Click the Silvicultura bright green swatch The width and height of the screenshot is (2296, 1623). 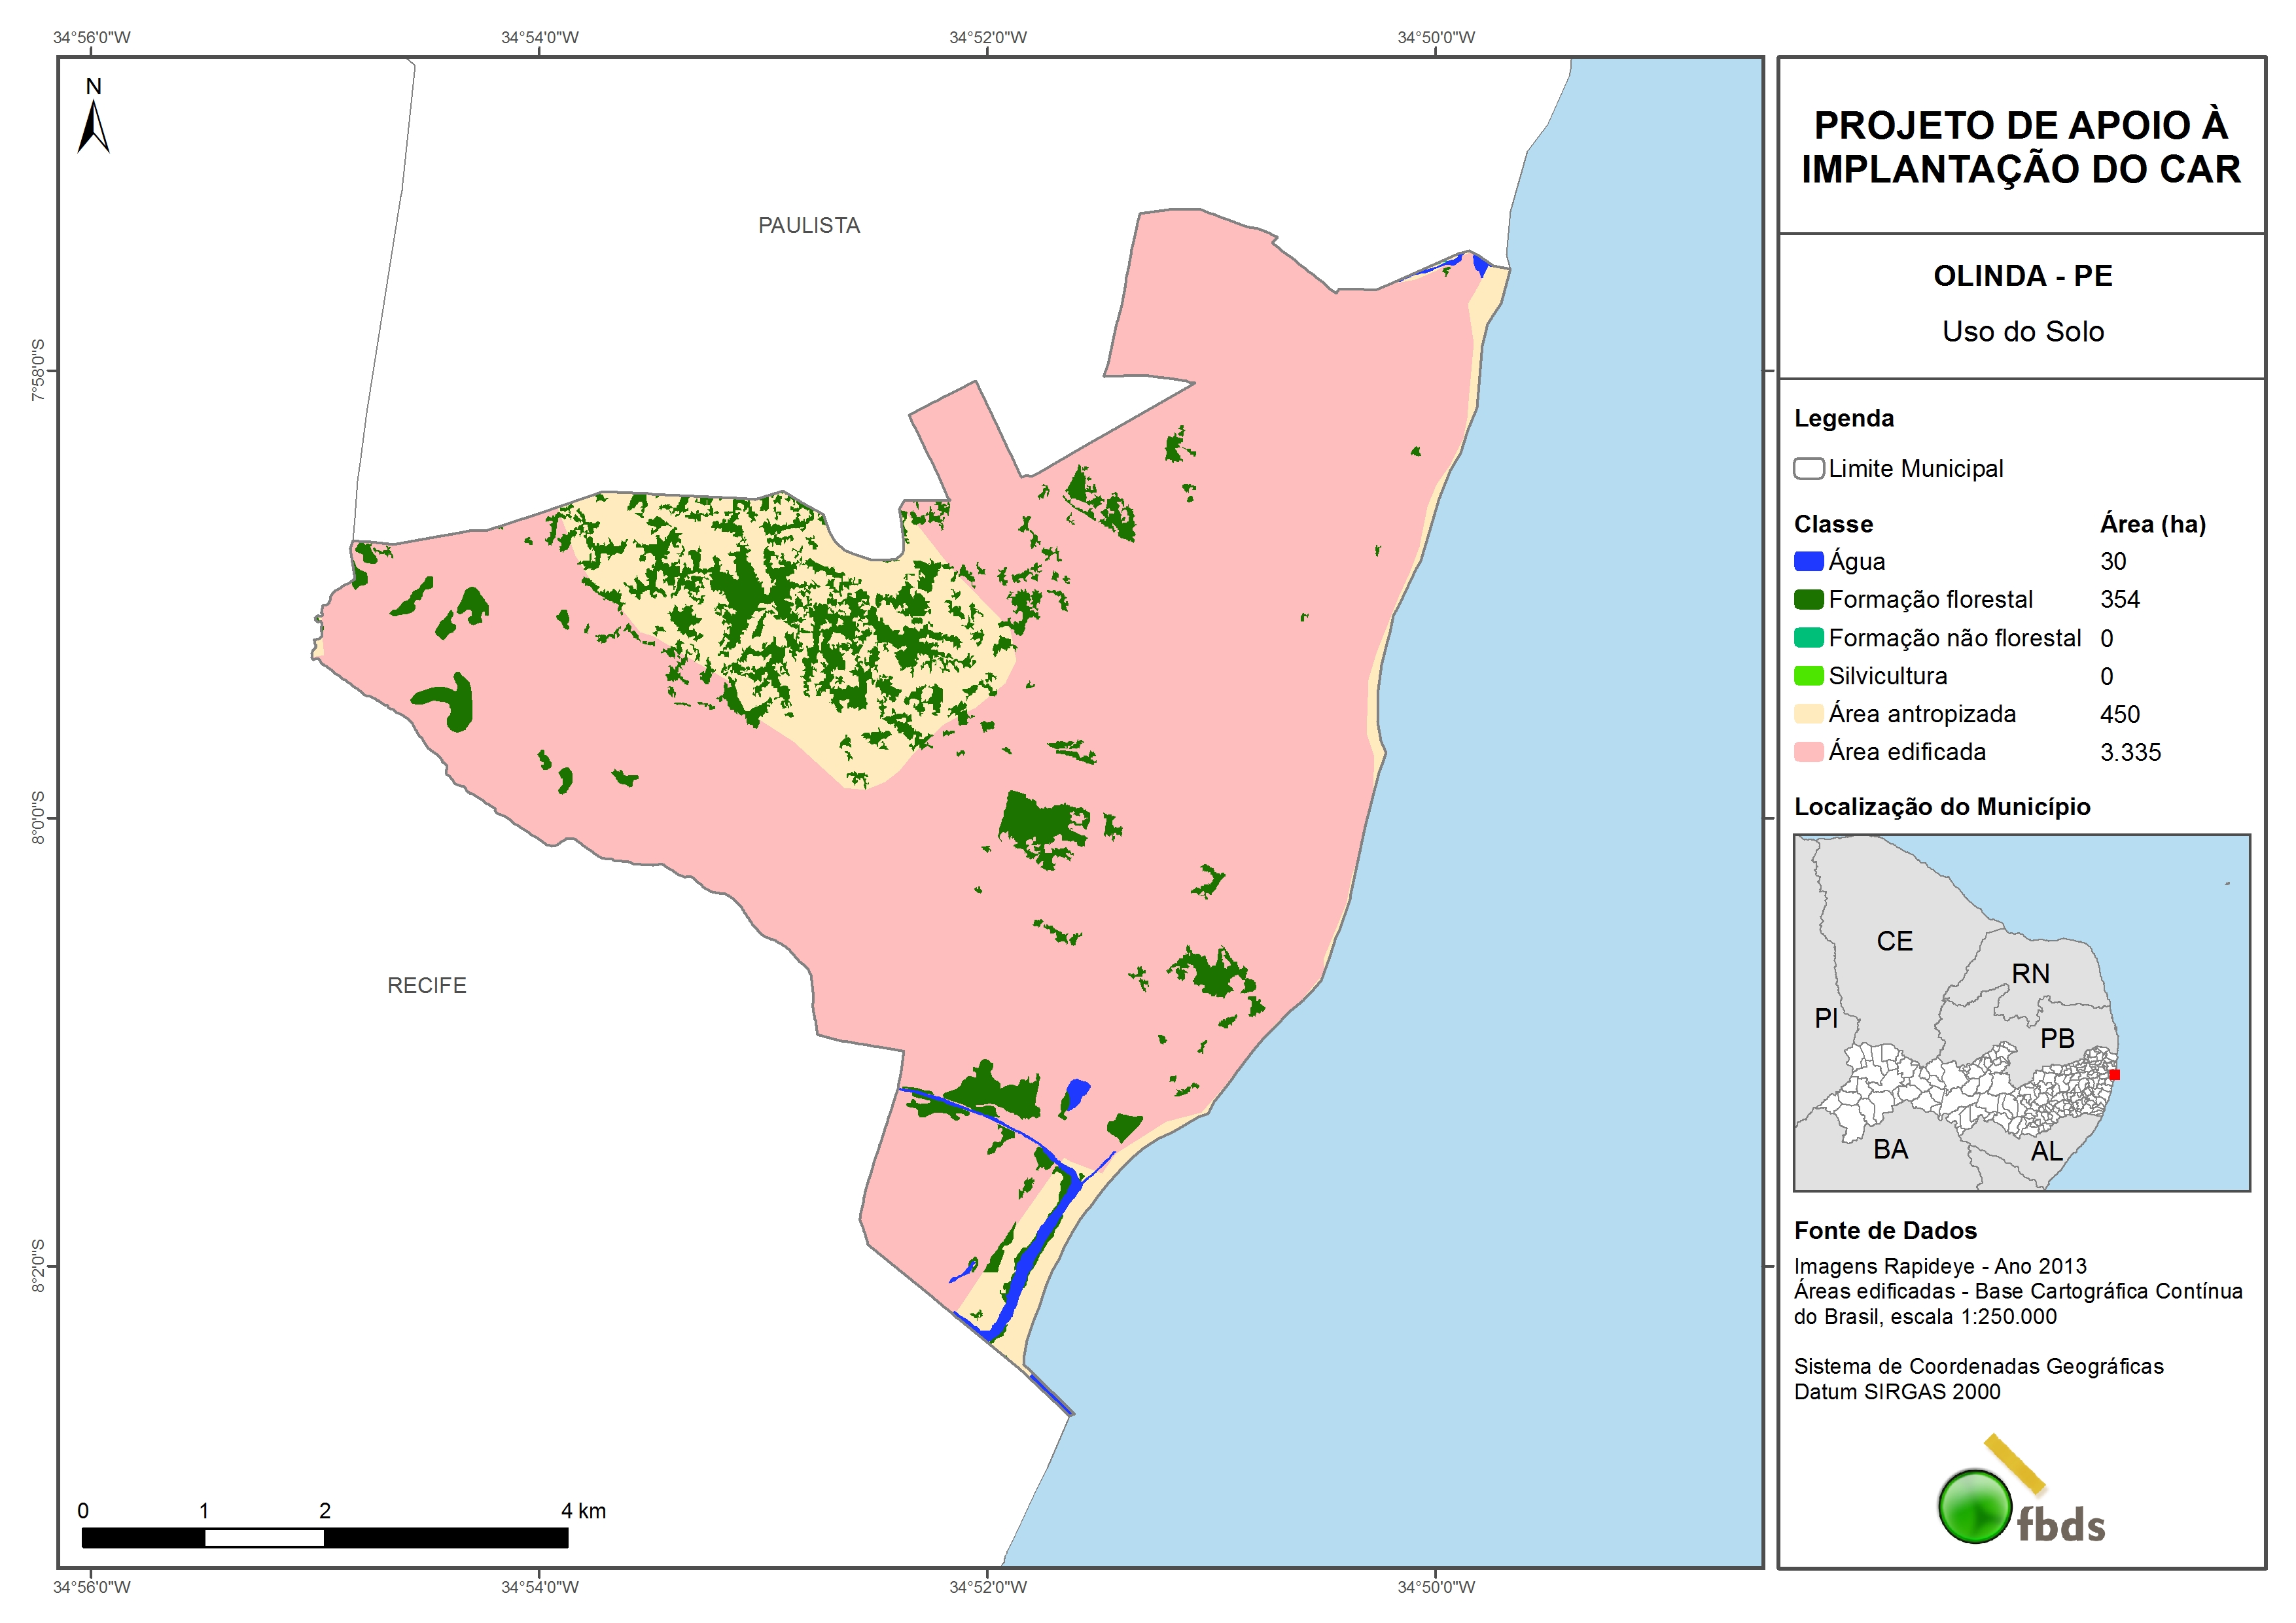tap(1808, 676)
